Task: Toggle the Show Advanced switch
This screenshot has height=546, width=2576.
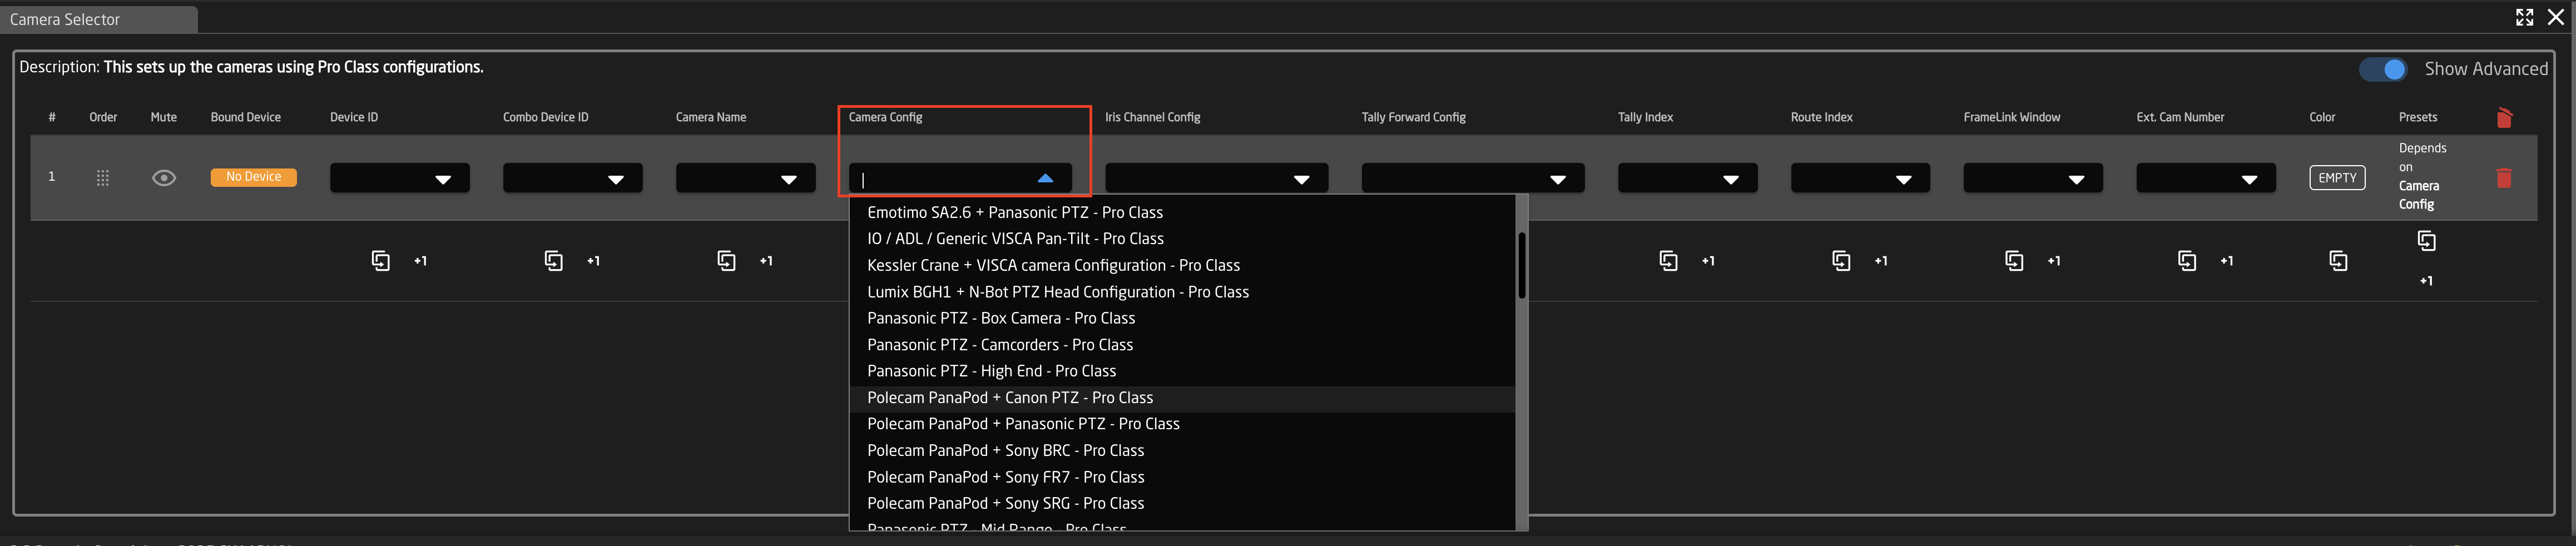Action: 2383,69
